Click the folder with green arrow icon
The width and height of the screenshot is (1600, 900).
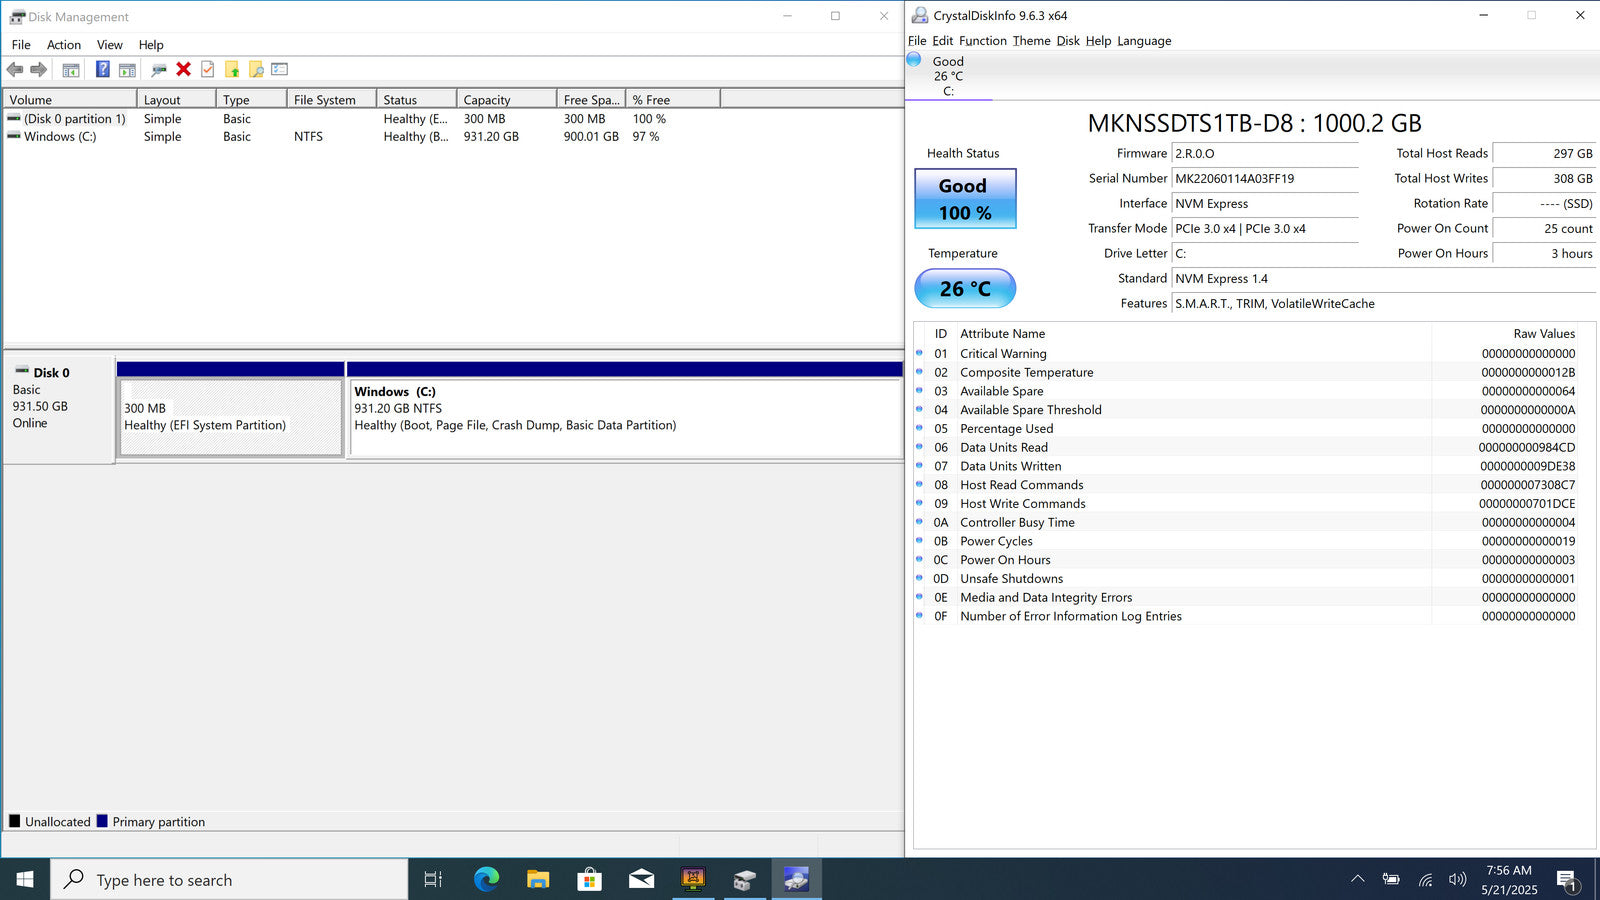(x=232, y=69)
